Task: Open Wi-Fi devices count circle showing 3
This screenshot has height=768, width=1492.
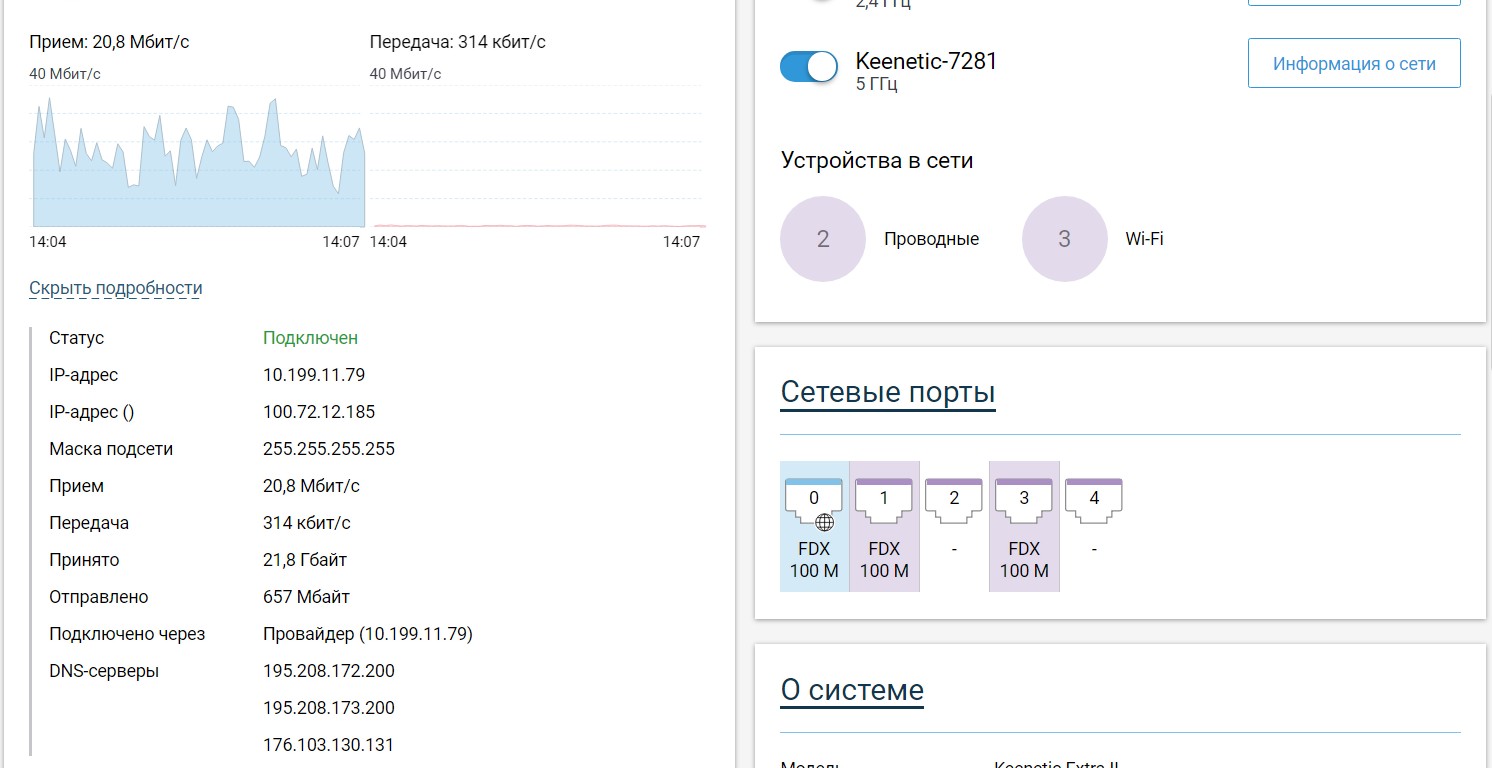Action: click(1064, 239)
